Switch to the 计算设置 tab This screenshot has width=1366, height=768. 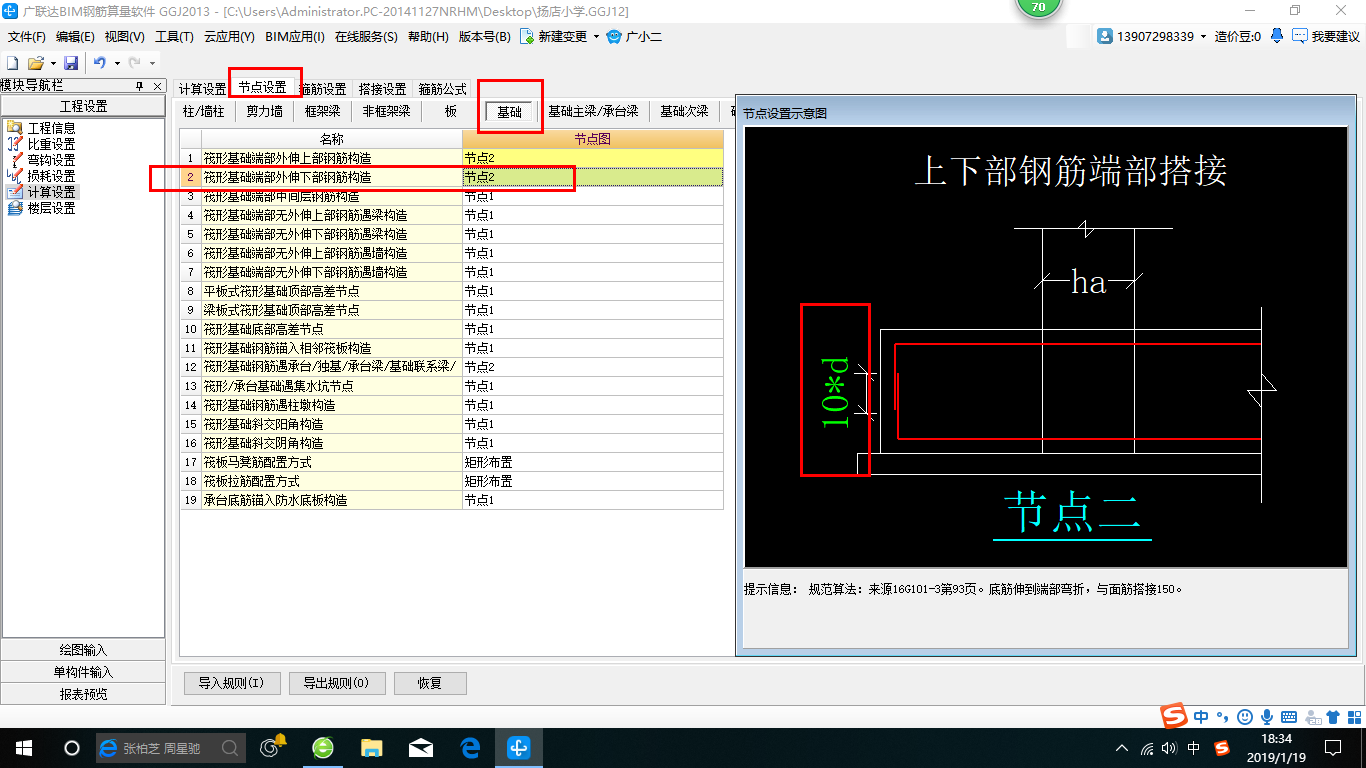(x=203, y=89)
